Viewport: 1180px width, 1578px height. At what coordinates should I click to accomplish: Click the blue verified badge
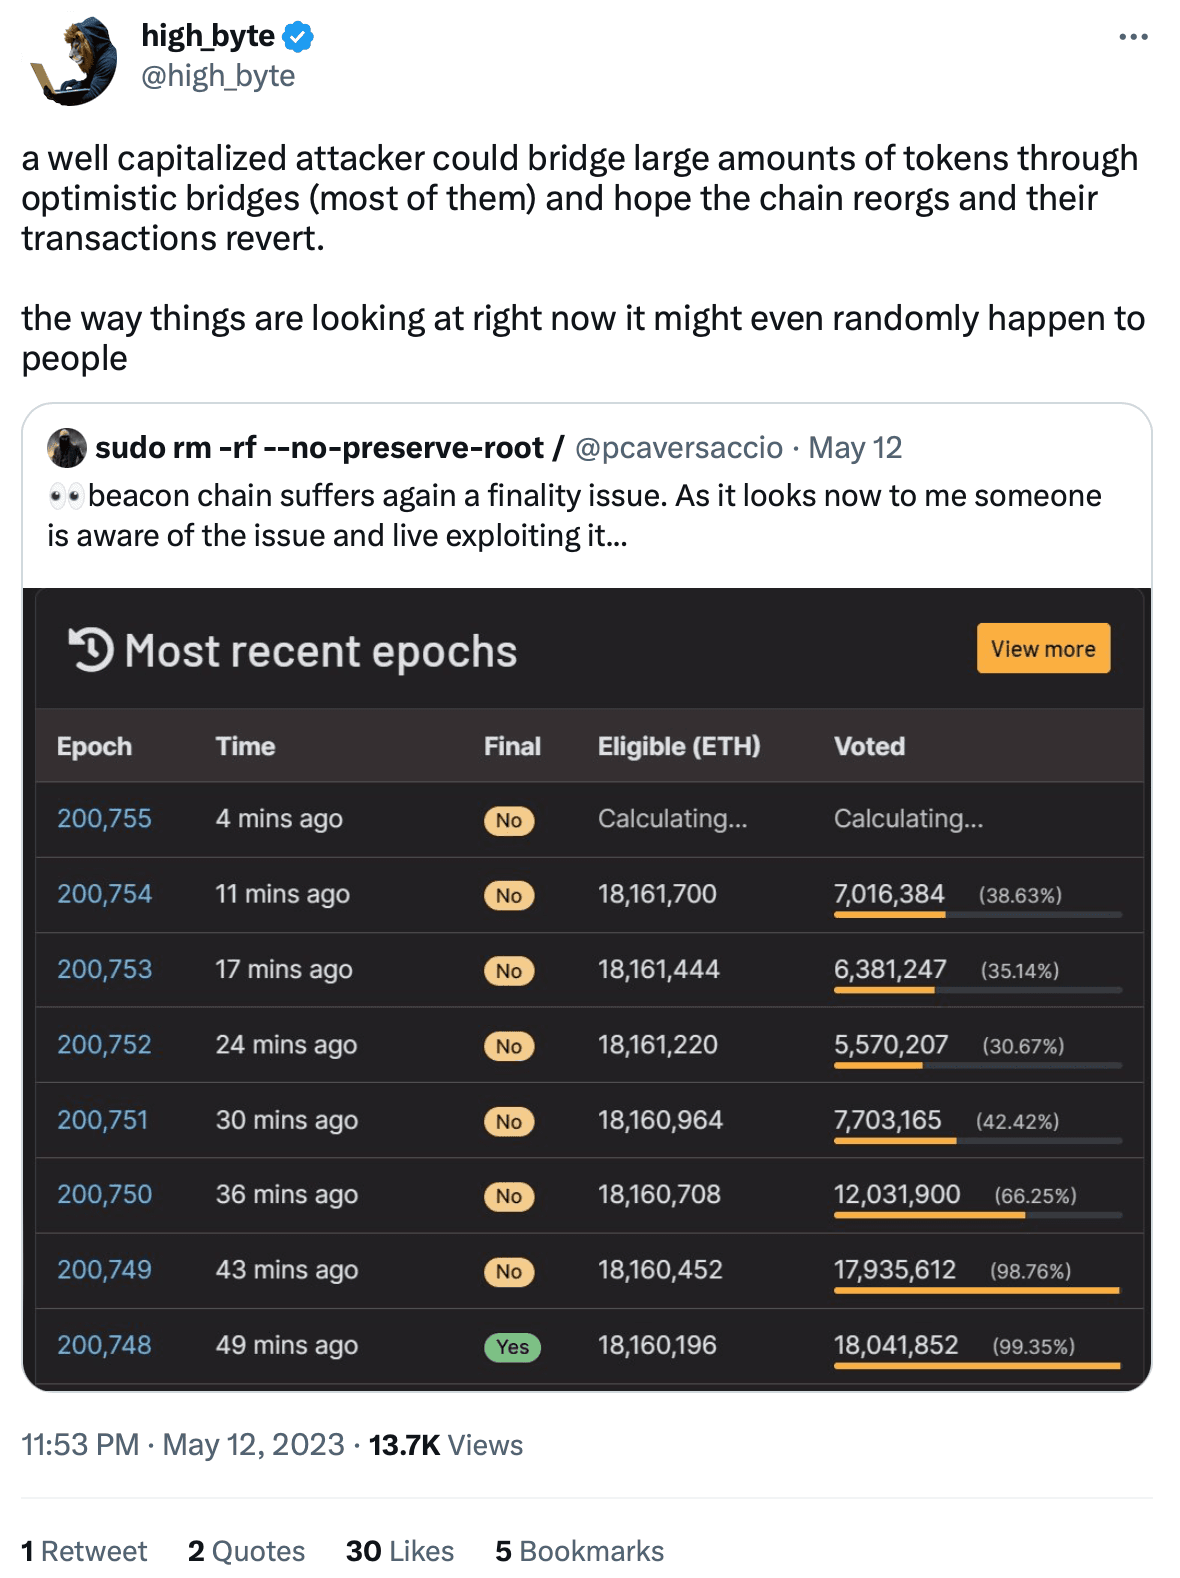pos(298,37)
